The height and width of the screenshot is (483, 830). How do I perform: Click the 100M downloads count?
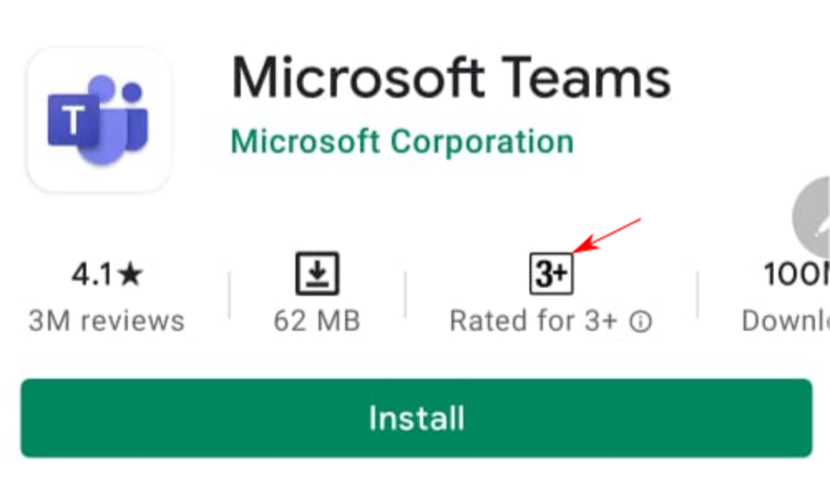pyautogui.click(x=797, y=274)
